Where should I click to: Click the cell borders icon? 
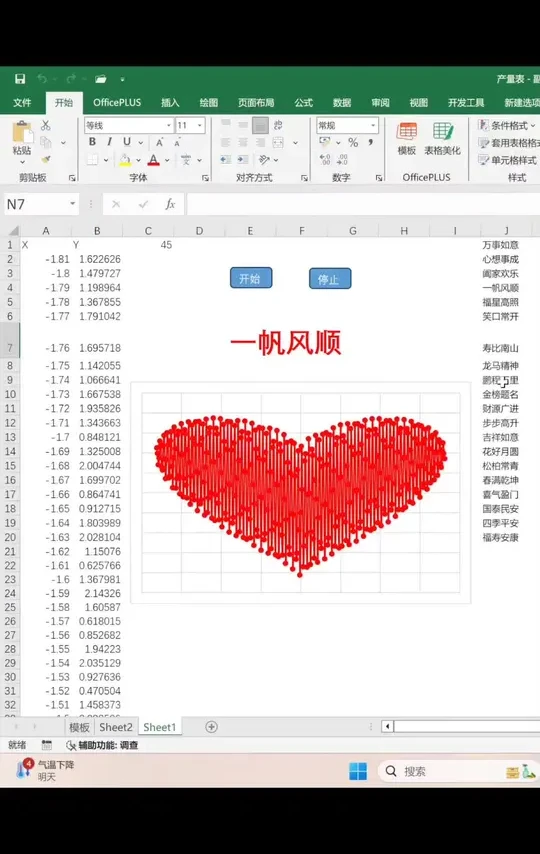click(93, 160)
